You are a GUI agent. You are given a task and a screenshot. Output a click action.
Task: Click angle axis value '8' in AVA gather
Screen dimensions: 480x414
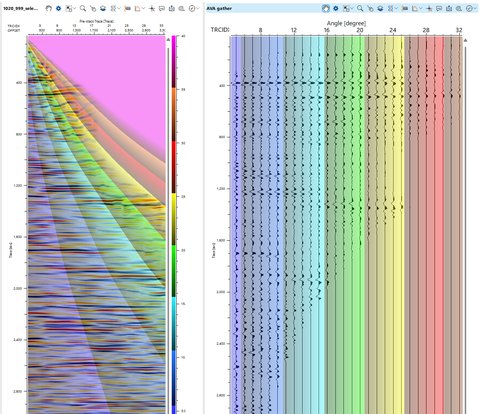tap(260, 30)
